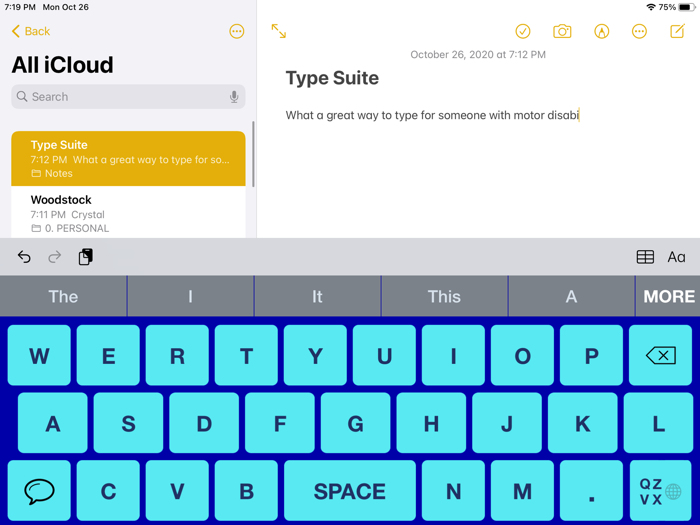
Task: Tap the Search notes field
Action: click(x=128, y=96)
